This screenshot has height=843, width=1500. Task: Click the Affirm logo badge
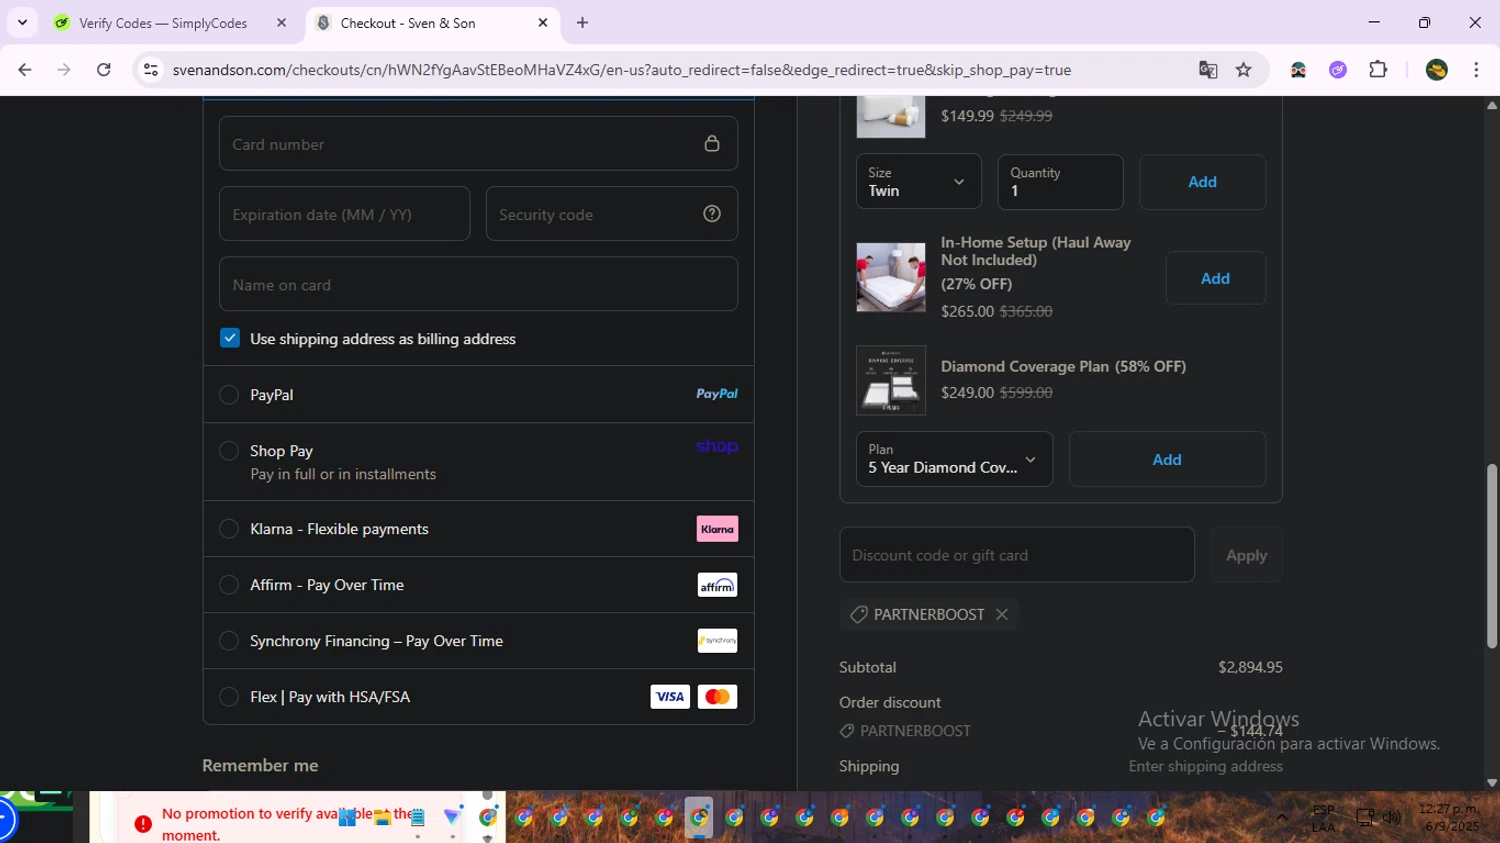pyautogui.click(x=717, y=585)
